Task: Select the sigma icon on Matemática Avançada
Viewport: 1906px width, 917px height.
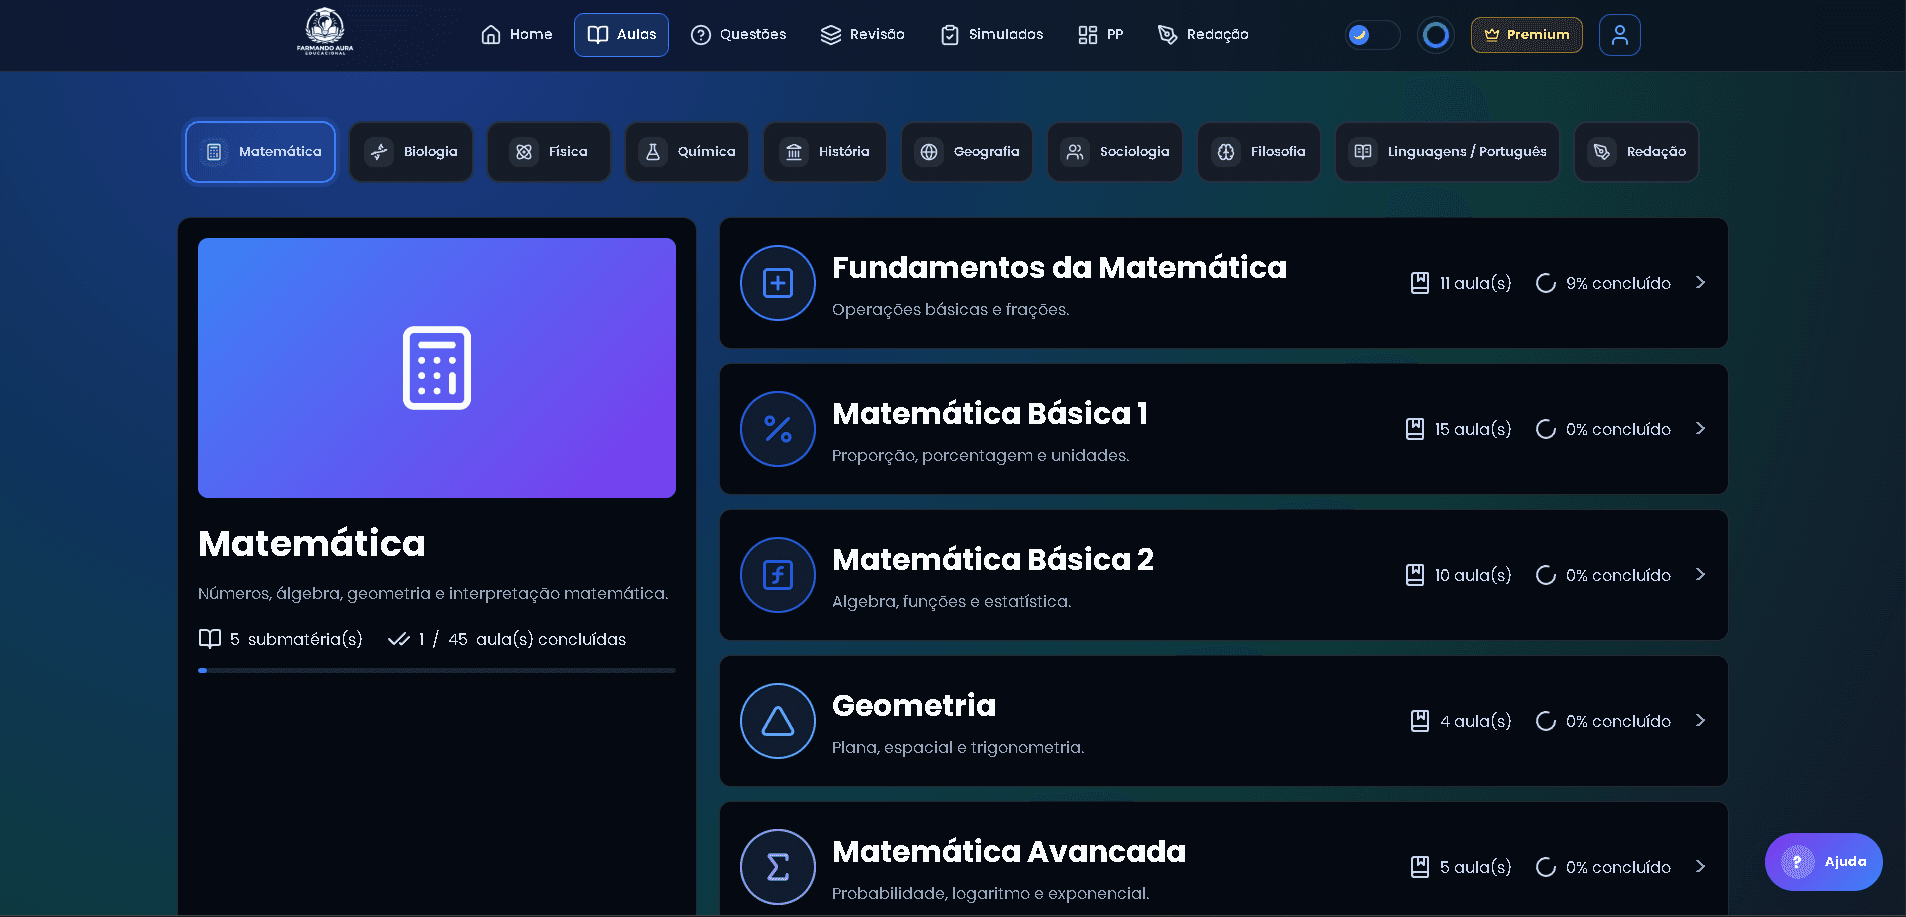Action: click(777, 867)
